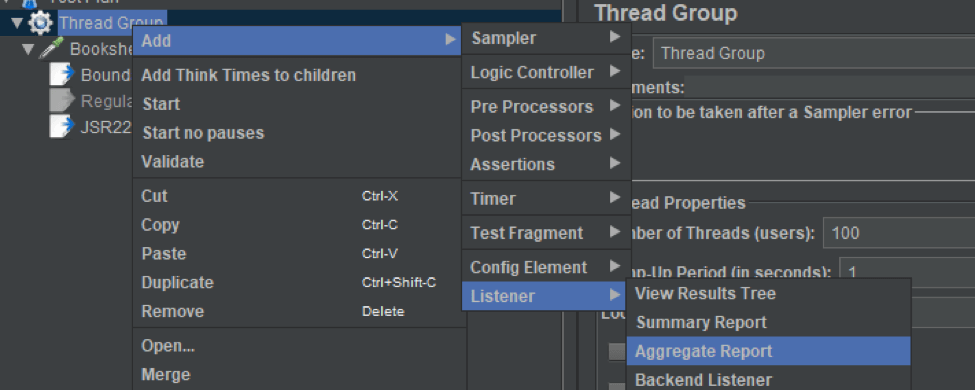Expand the Timer submenu
Screen dimensions: 975x390
coord(546,199)
